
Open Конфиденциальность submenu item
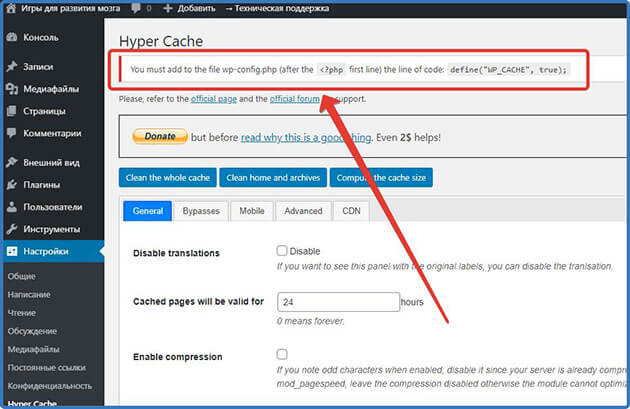[x=50, y=386]
